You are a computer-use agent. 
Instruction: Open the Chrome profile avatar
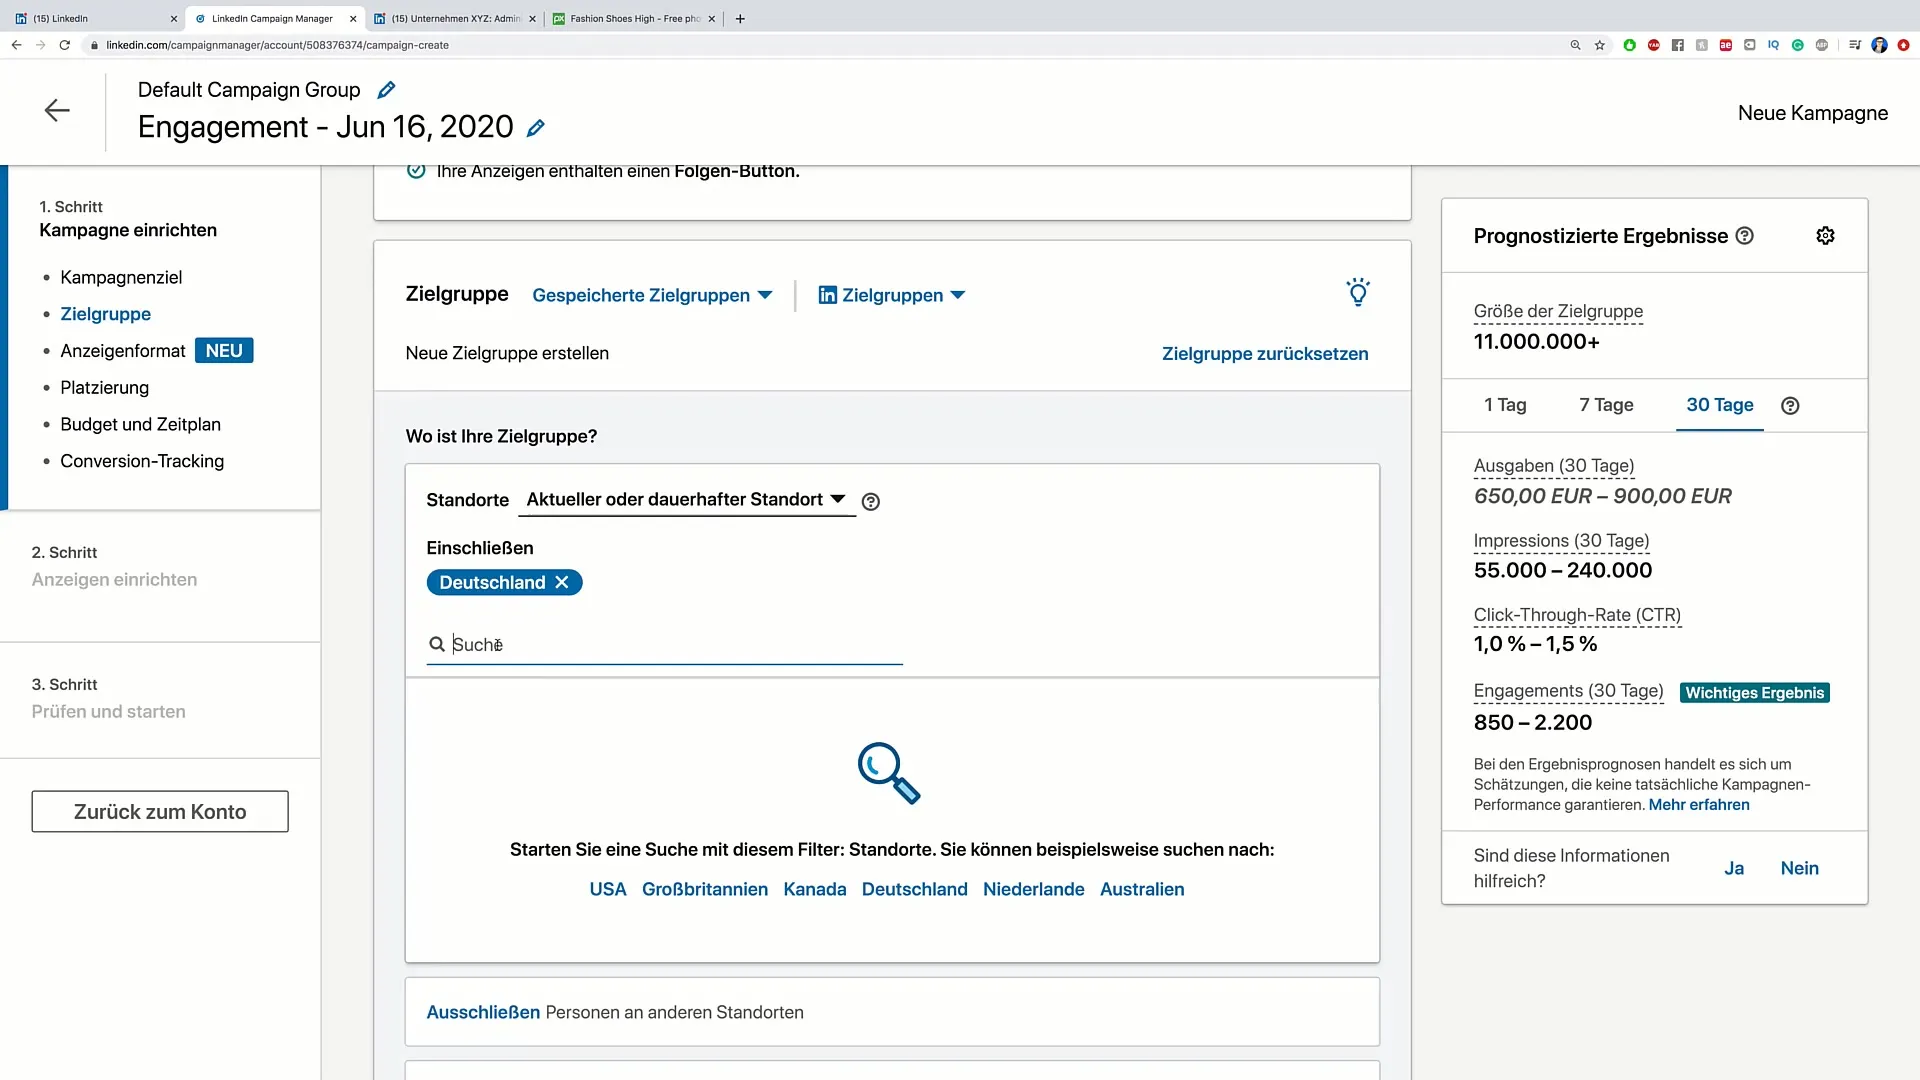tap(1879, 45)
